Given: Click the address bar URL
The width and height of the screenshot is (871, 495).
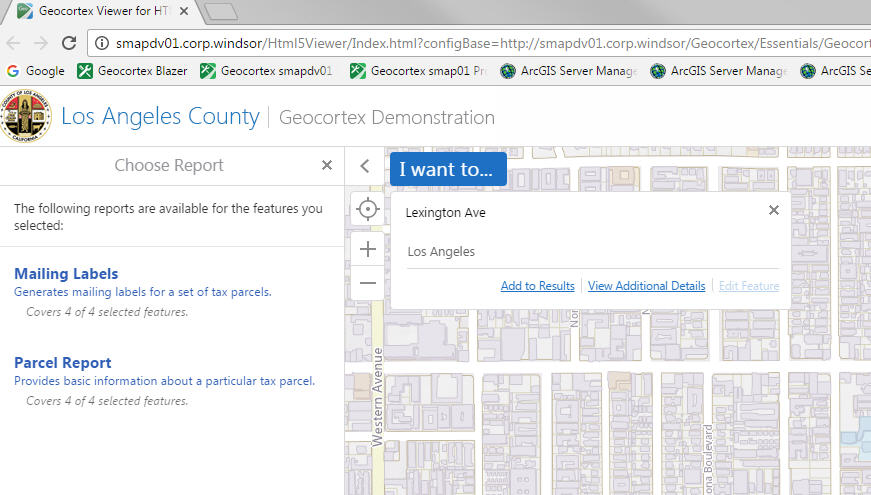Looking at the screenshot, I should tap(492, 43).
